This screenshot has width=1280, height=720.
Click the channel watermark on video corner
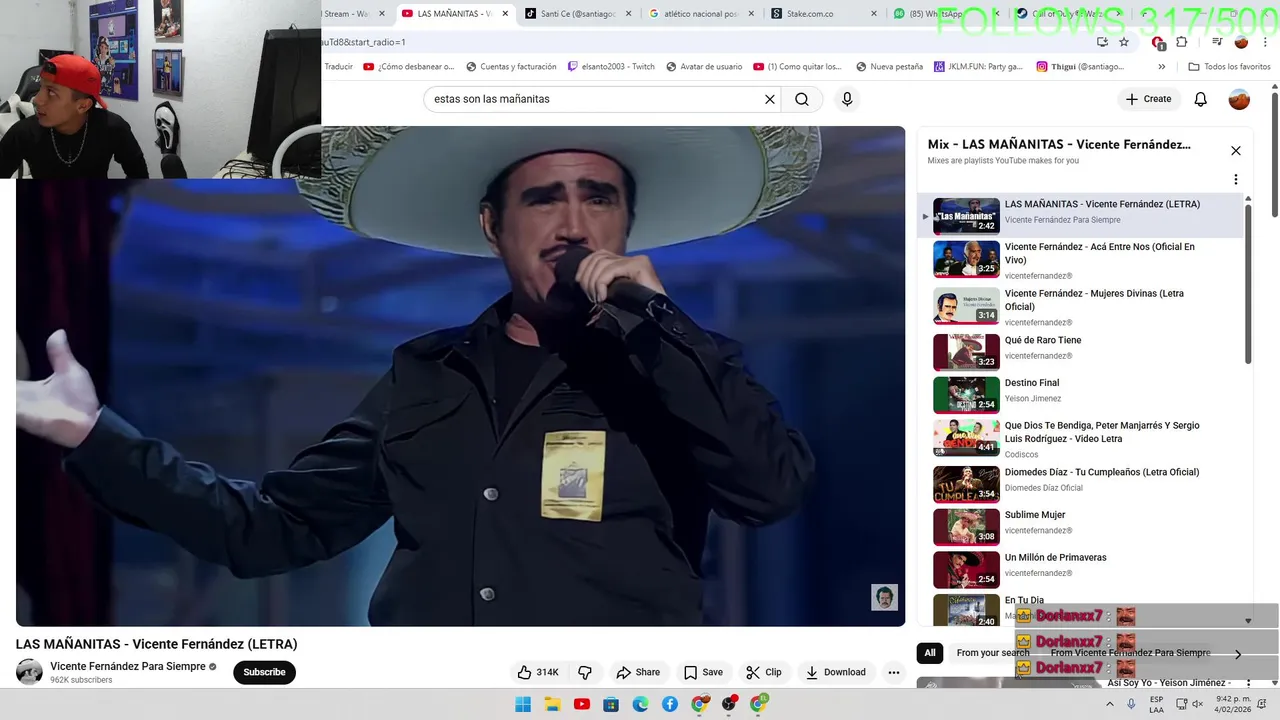point(884,597)
